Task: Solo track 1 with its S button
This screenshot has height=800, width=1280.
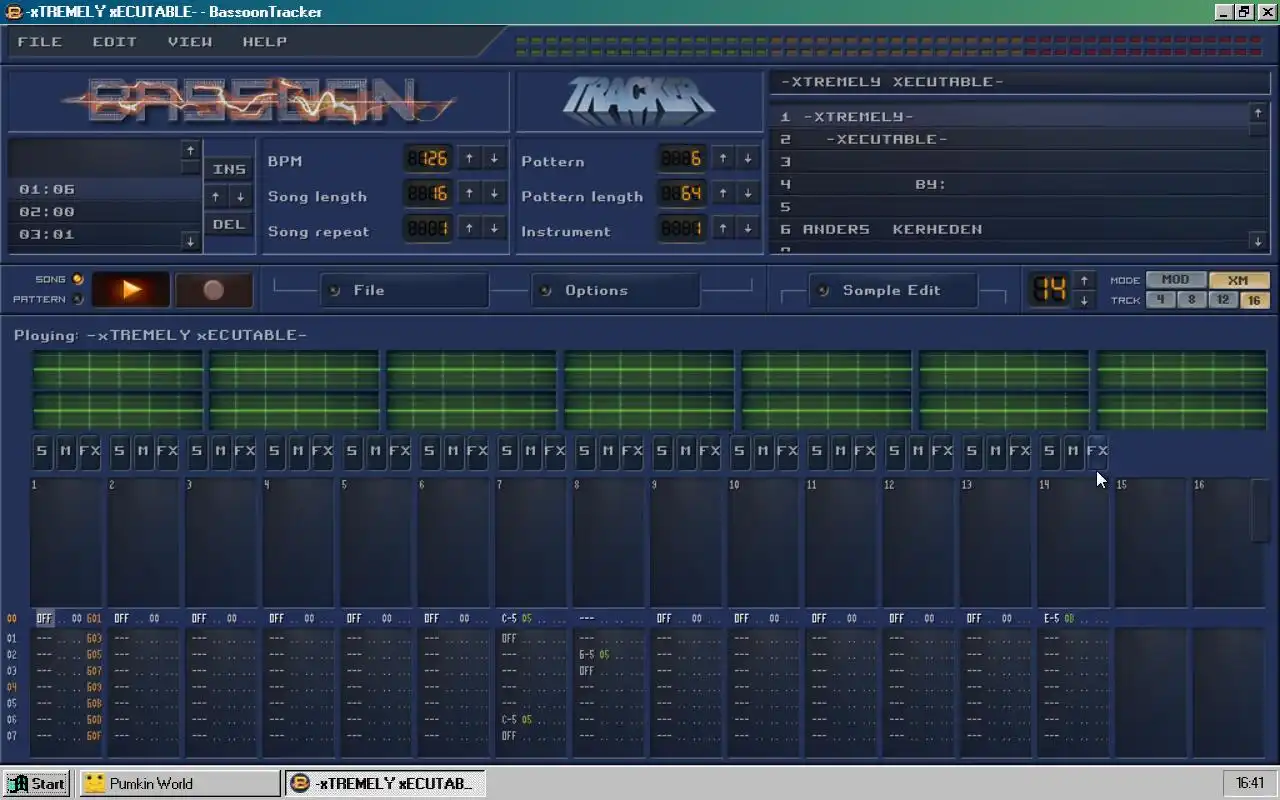Action: pos(42,451)
